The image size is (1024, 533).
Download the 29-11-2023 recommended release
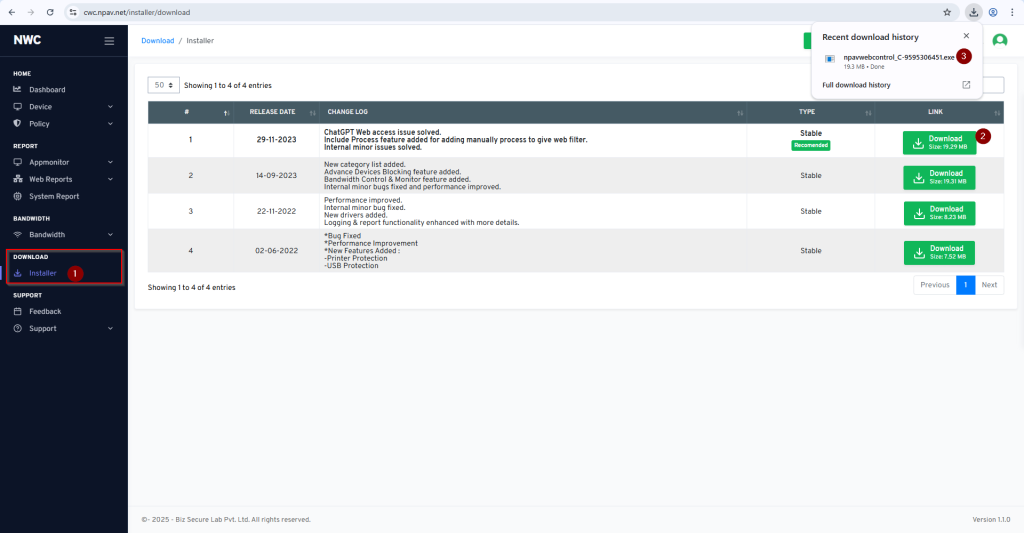[938, 142]
